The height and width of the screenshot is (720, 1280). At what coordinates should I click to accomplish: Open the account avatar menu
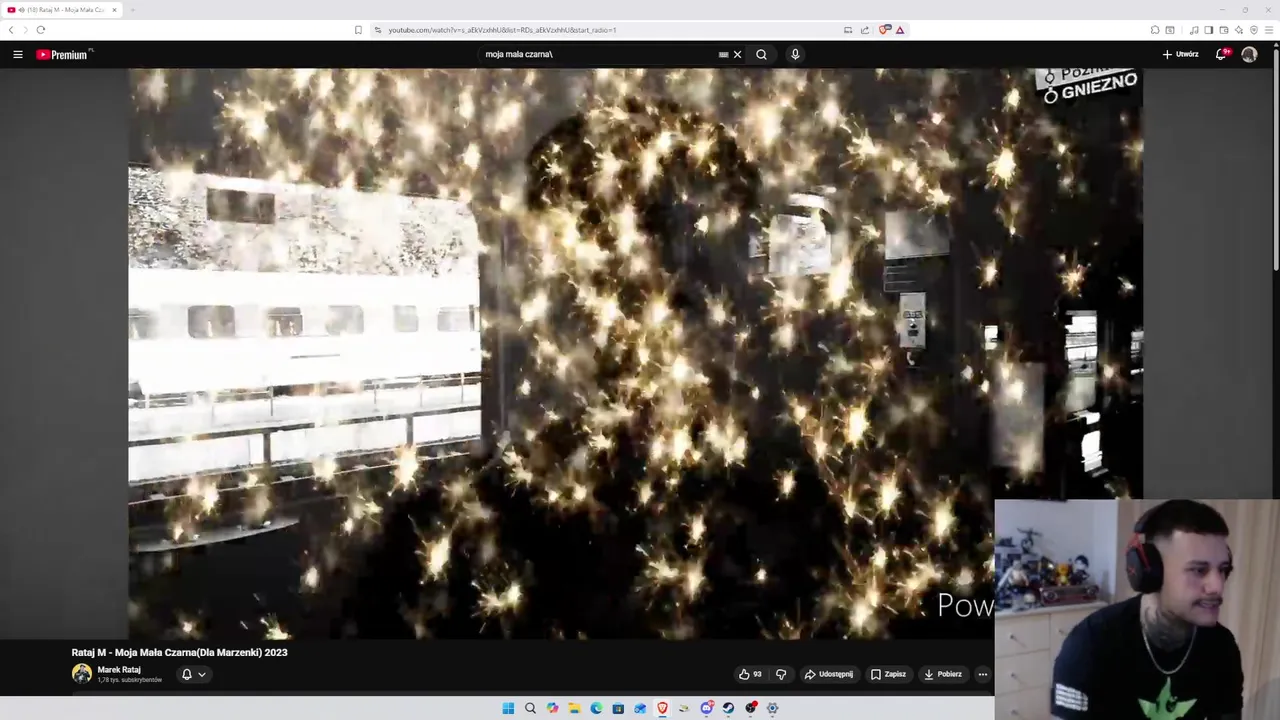pos(1249,54)
